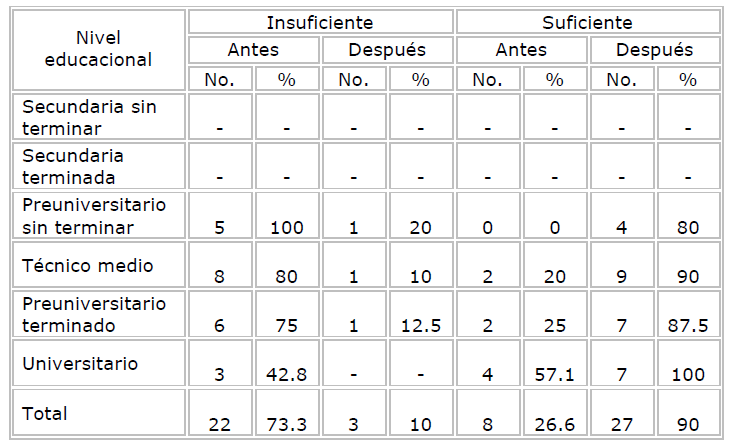733x447 pixels.
Task: Click "Antes" subheader under Suficiente
Action: 521,50
